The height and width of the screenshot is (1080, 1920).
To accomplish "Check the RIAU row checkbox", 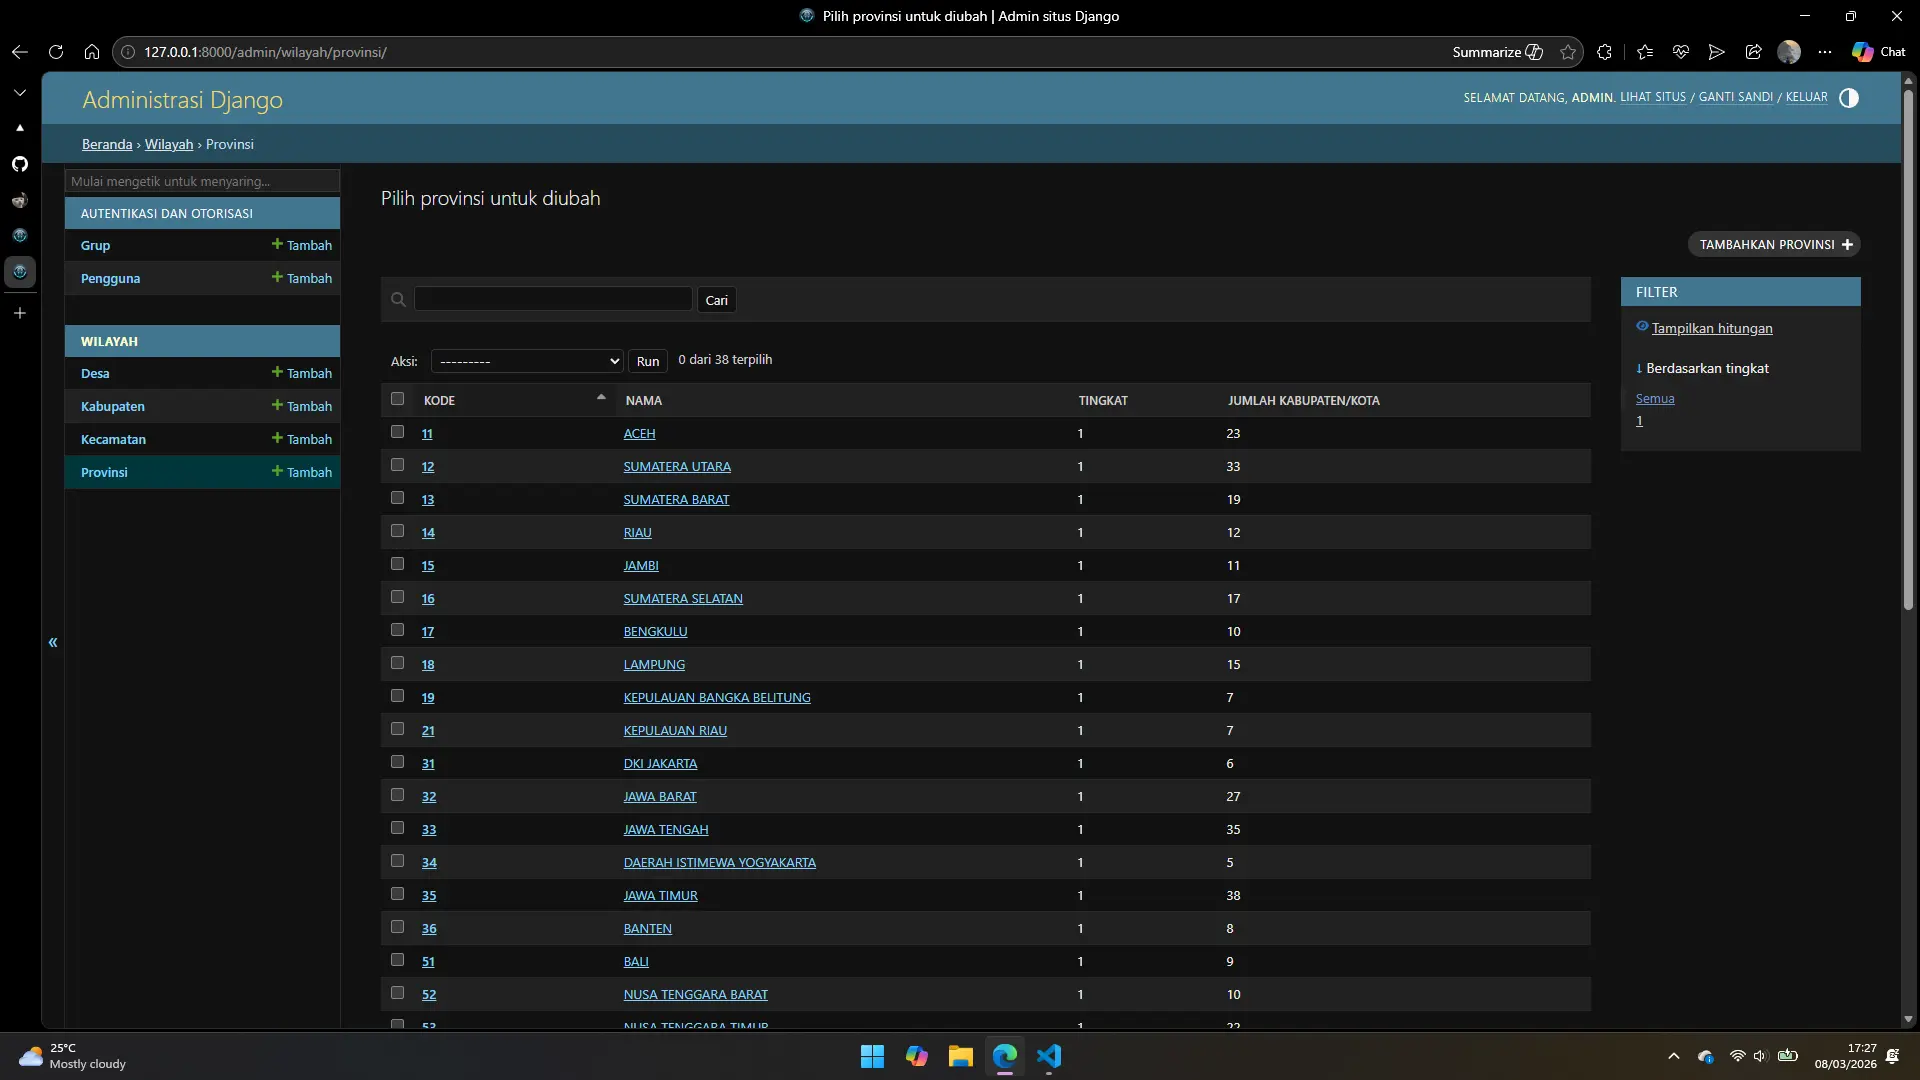I will tap(397, 531).
